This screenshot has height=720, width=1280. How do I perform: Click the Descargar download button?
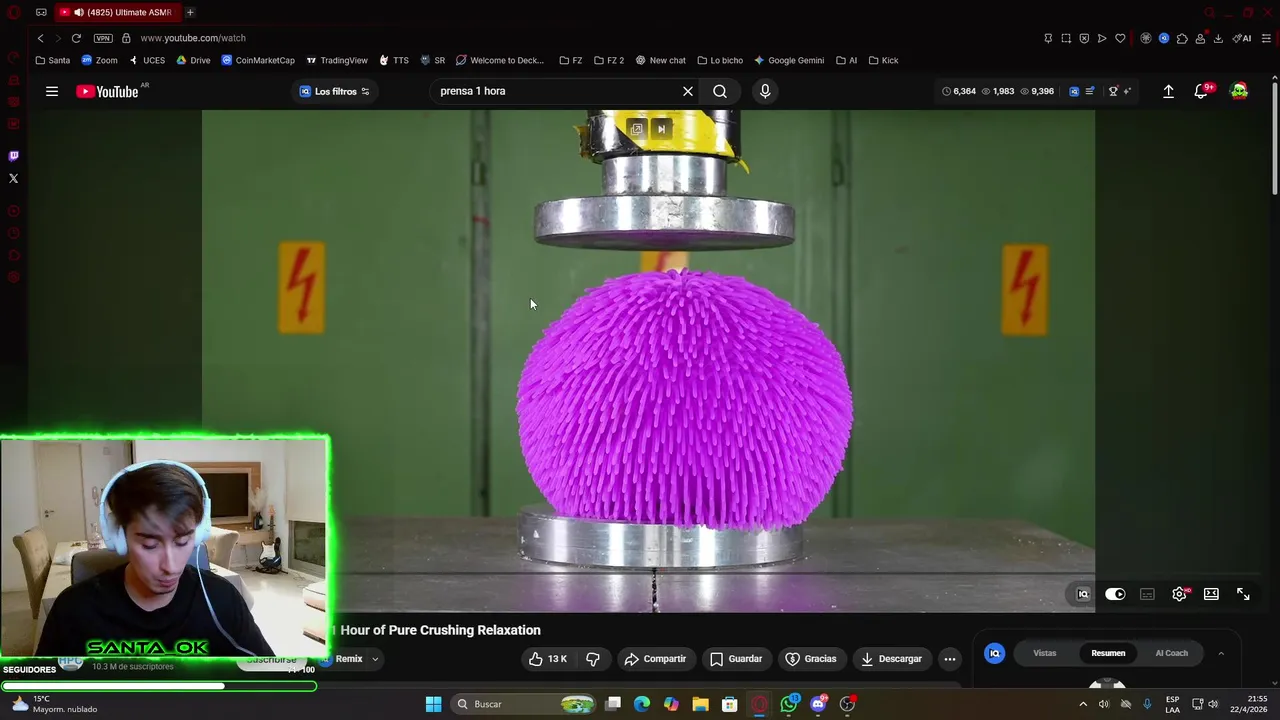891,659
